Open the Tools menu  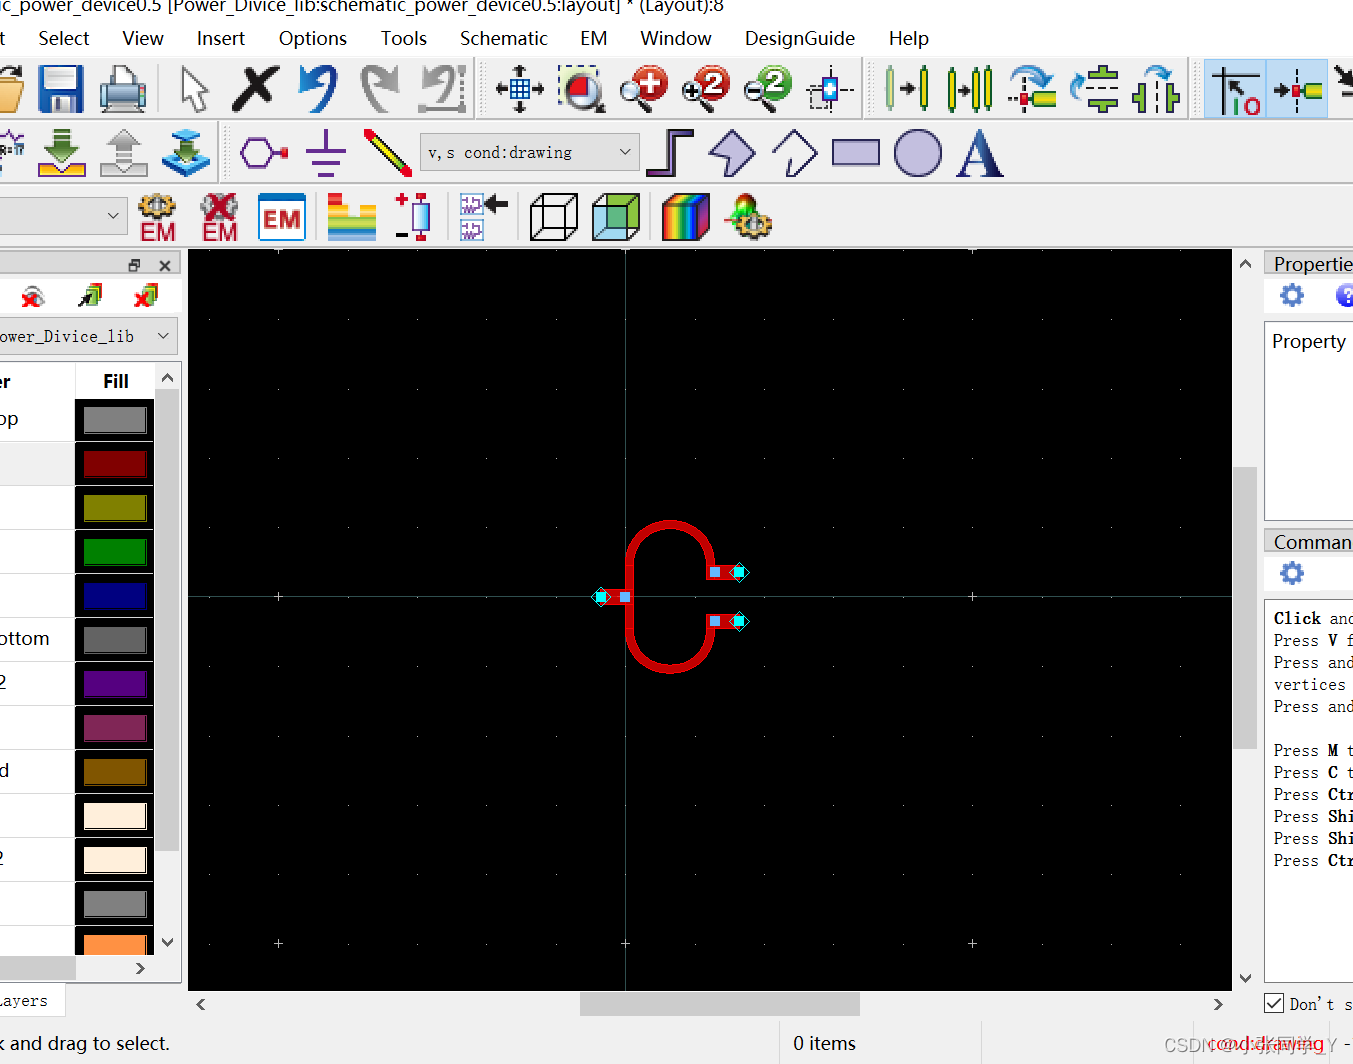404,38
